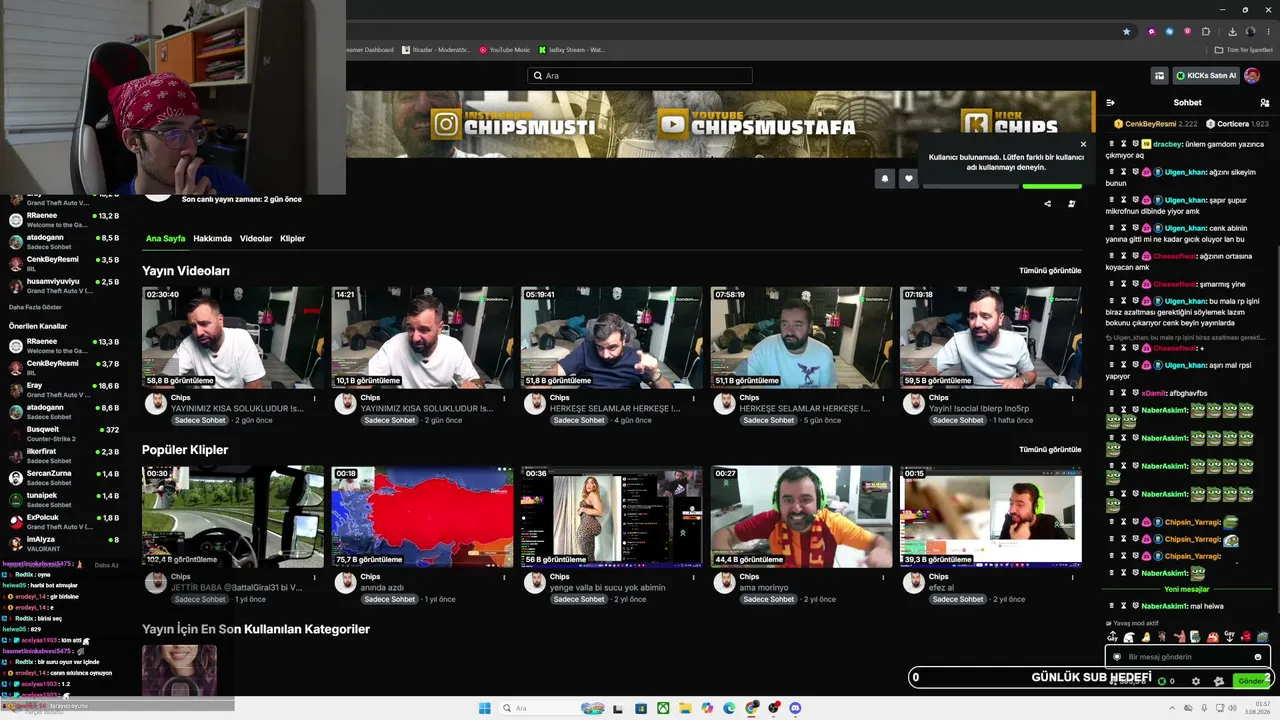The width and height of the screenshot is (1280, 720).
Task: Open the chat user list icon
Action: [1264, 103]
